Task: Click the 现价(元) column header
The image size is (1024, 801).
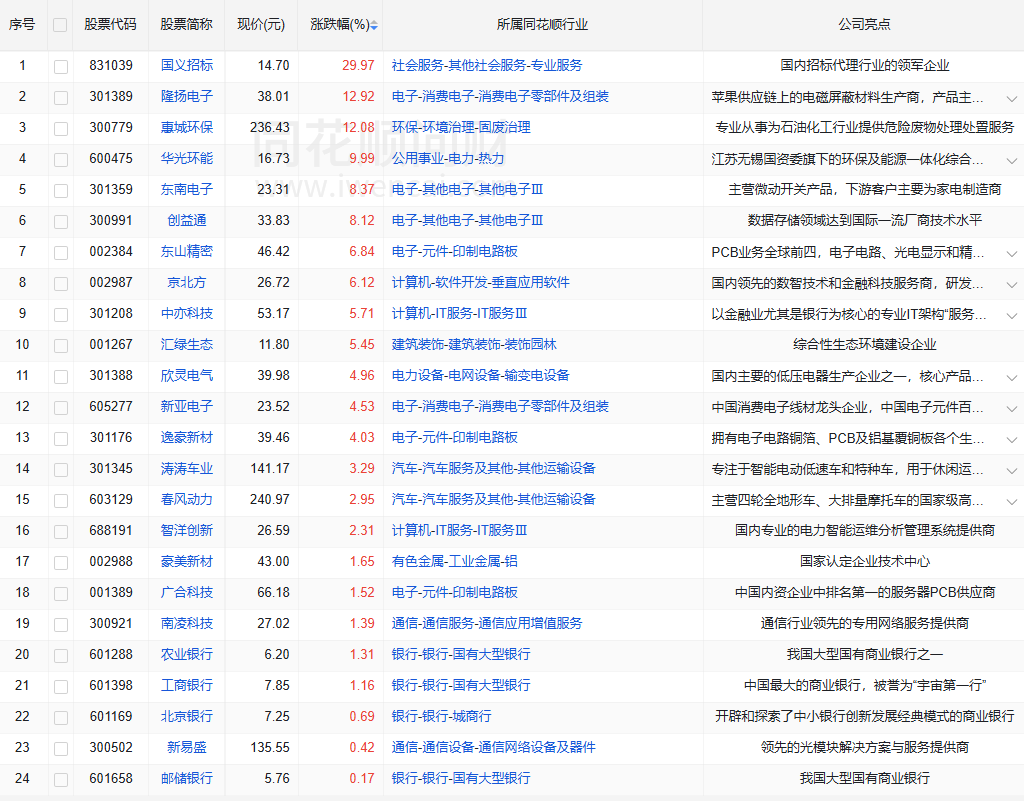Action: pos(261,25)
